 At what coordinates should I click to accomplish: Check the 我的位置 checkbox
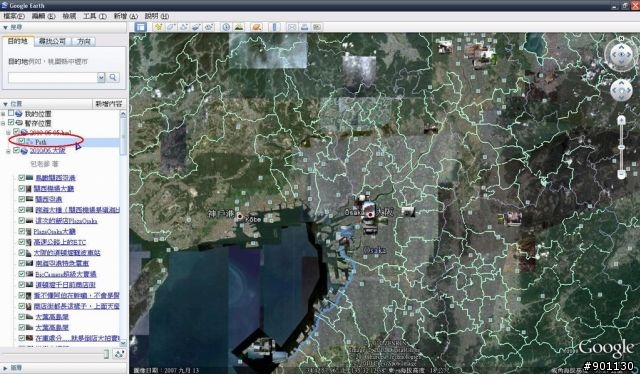pos(11,114)
